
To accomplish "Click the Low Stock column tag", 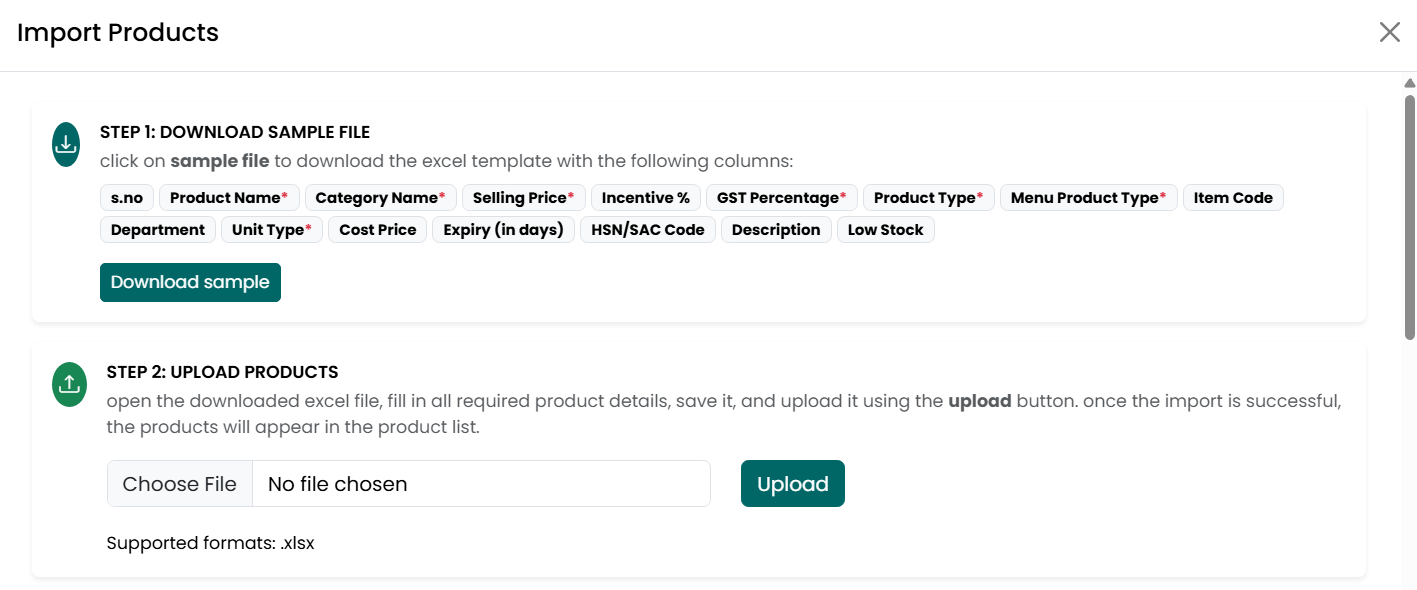I will click(886, 230).
